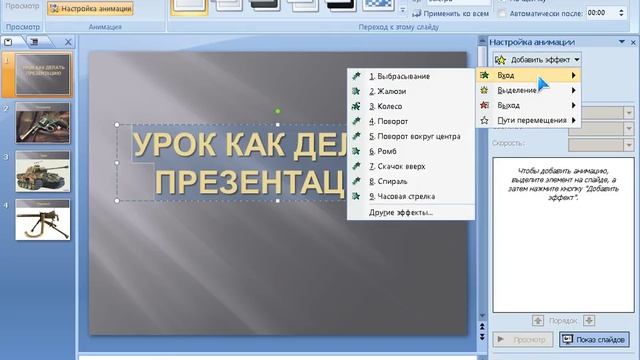
Task: Go to next slide double arrow
Action: [x=482, y=336]
